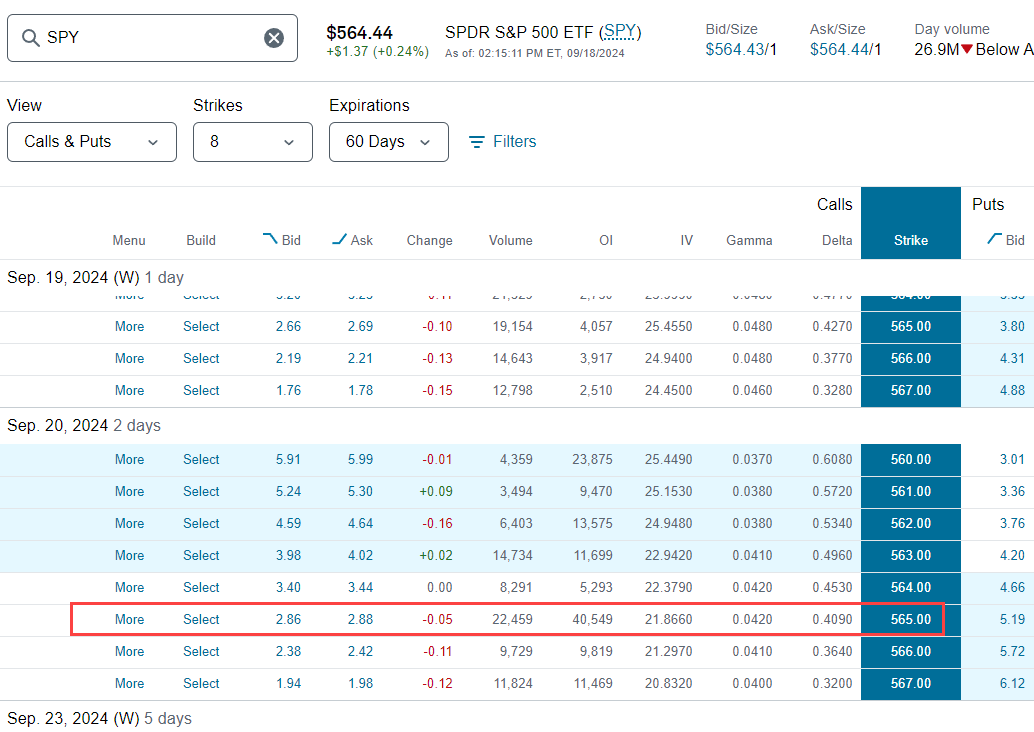Click the volume value 22,459
The height and width of the screenshot is (732, 1034).
(x=512, y=619)
